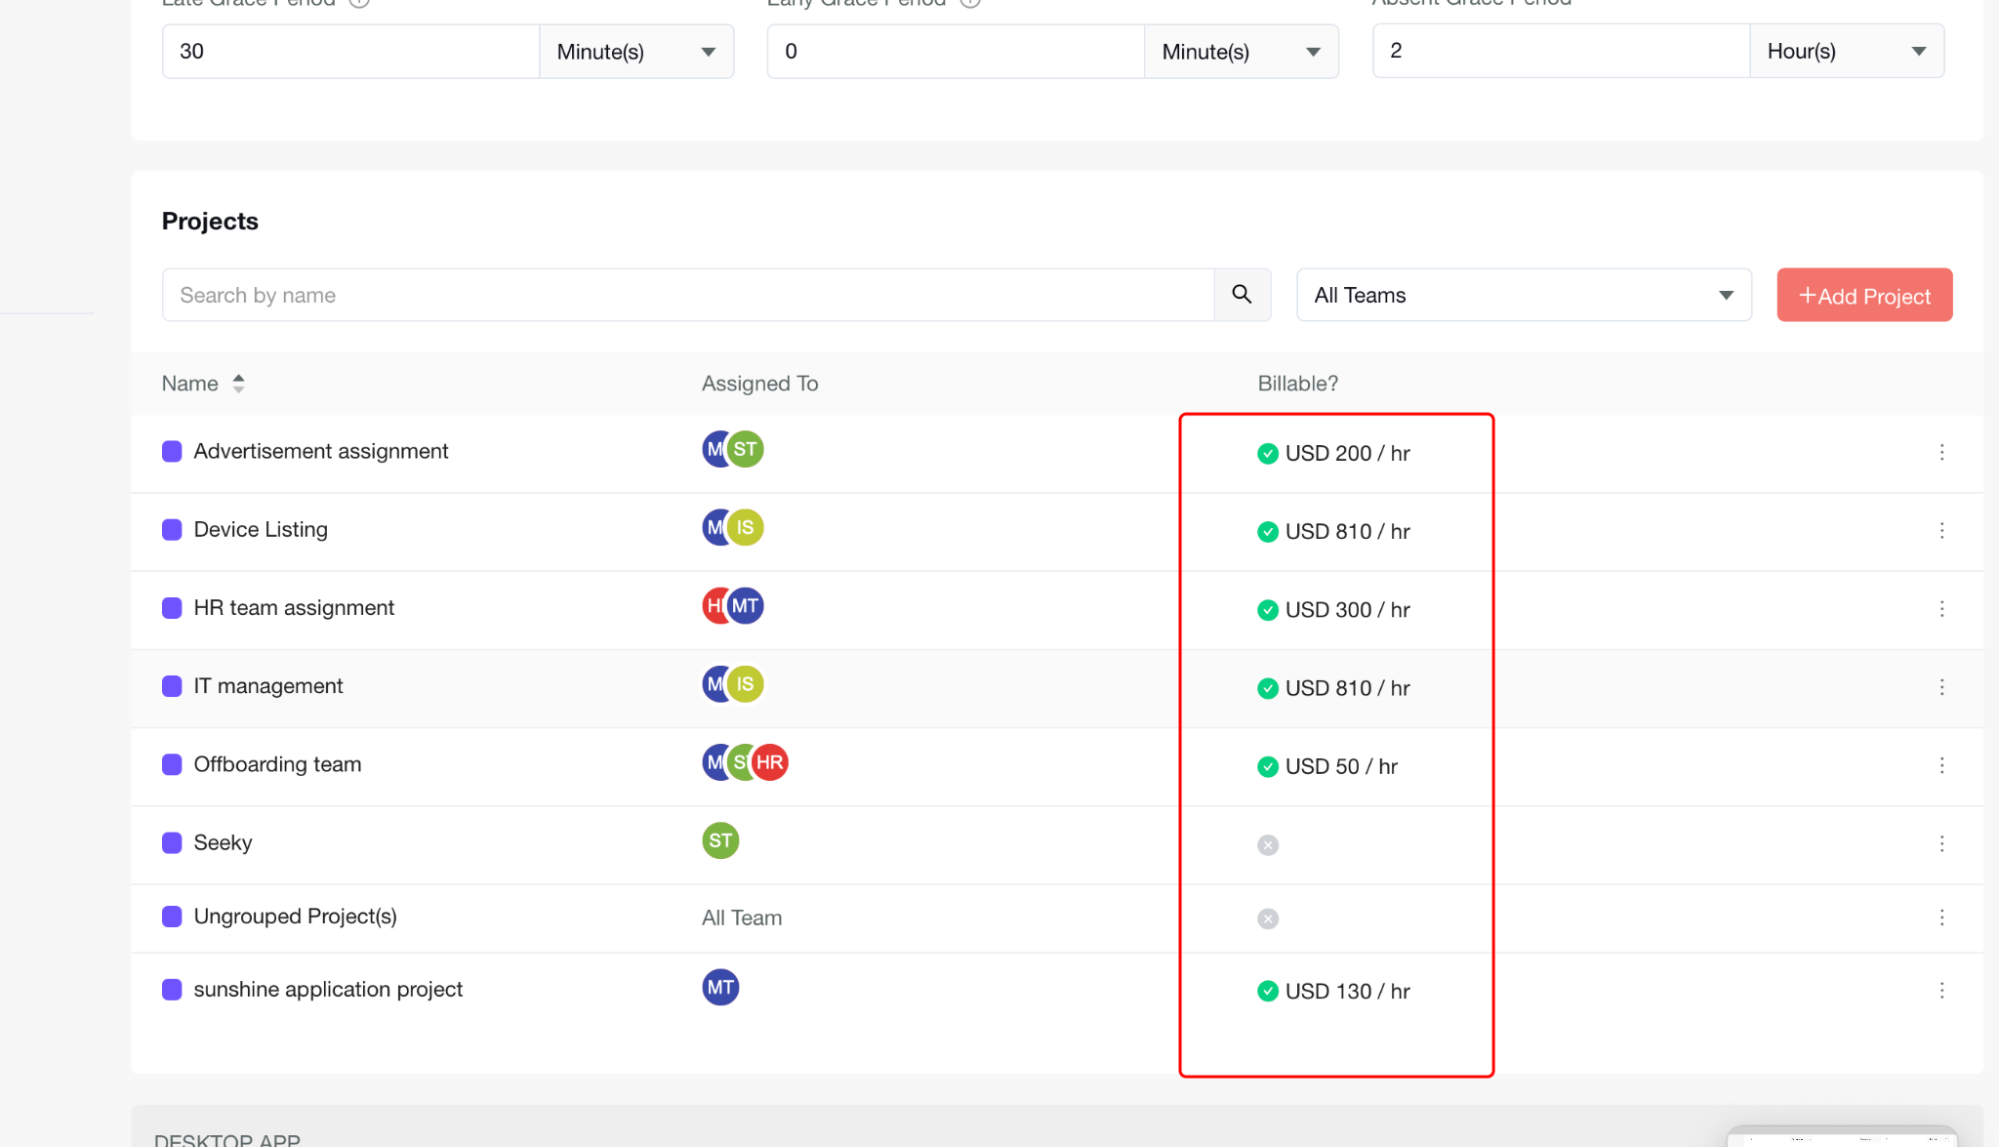The image size is (1999, 1147).
Task: Open Late Grace Period Minute(s) unit dropdown
Action: [636, 52]
